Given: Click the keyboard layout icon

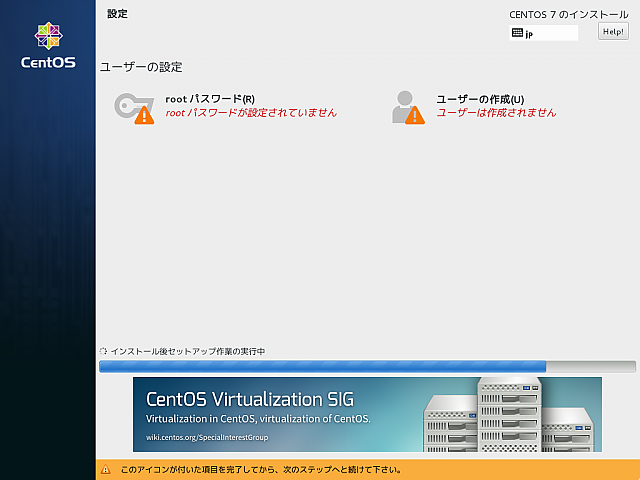Looking at the screenshot, I should (517, 33).
